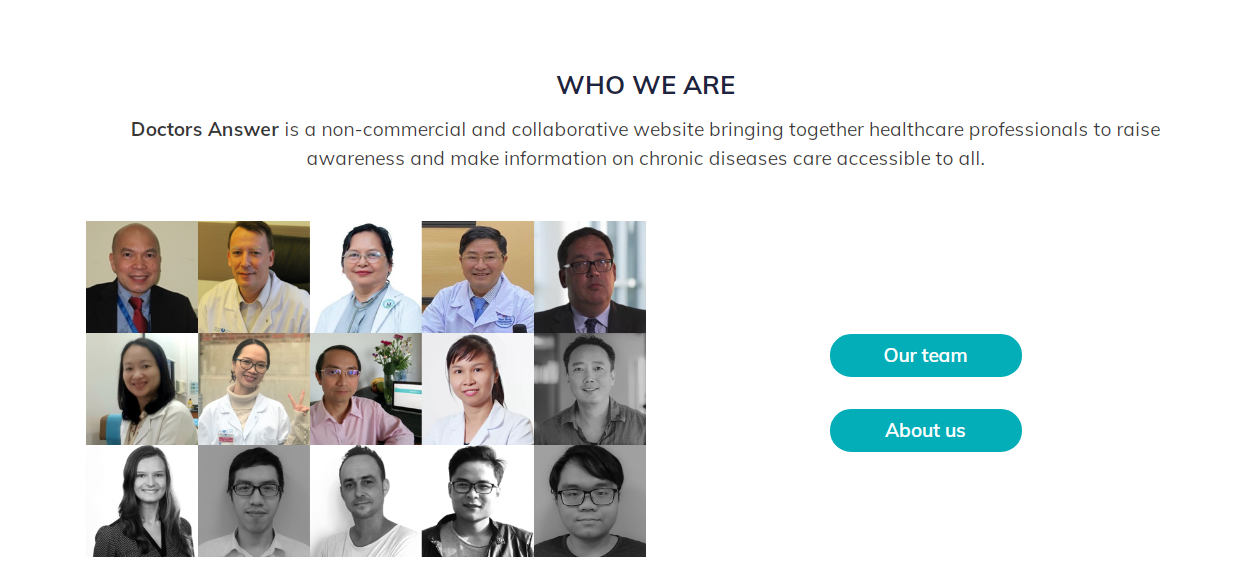Image resolution: width=1248 pixels, height=582 pixels.
Task: Click the young man with glasses in white shirt, bottom row
Action: click(253, 501)
